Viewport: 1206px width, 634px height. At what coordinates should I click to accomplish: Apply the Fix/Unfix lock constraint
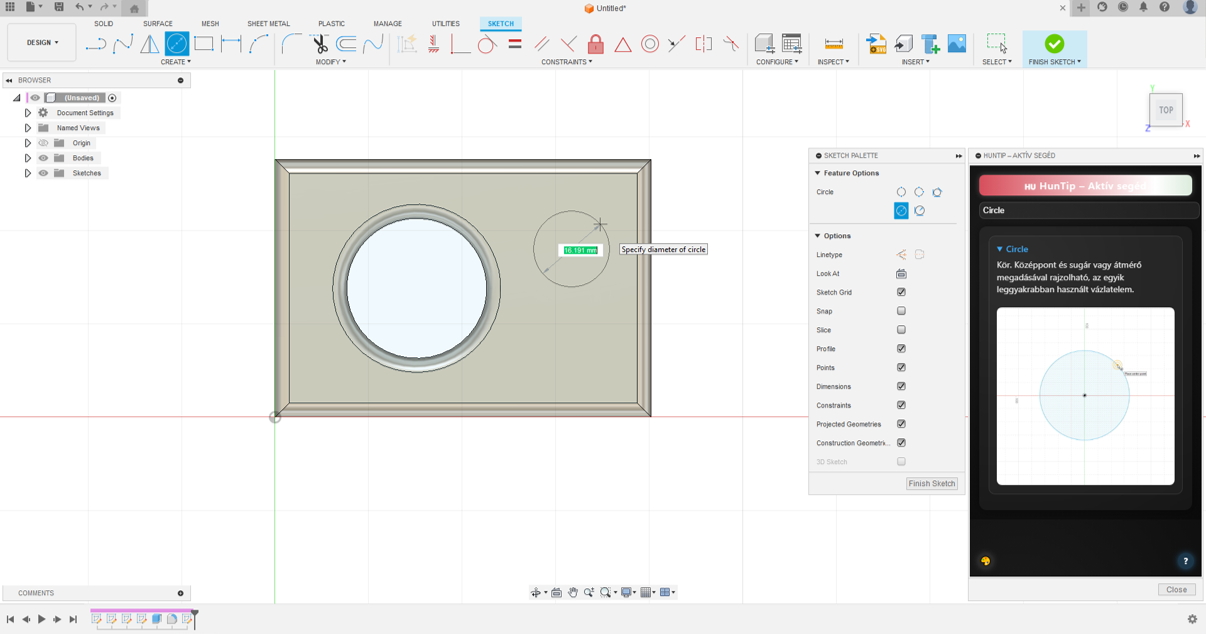click(596, 44)
